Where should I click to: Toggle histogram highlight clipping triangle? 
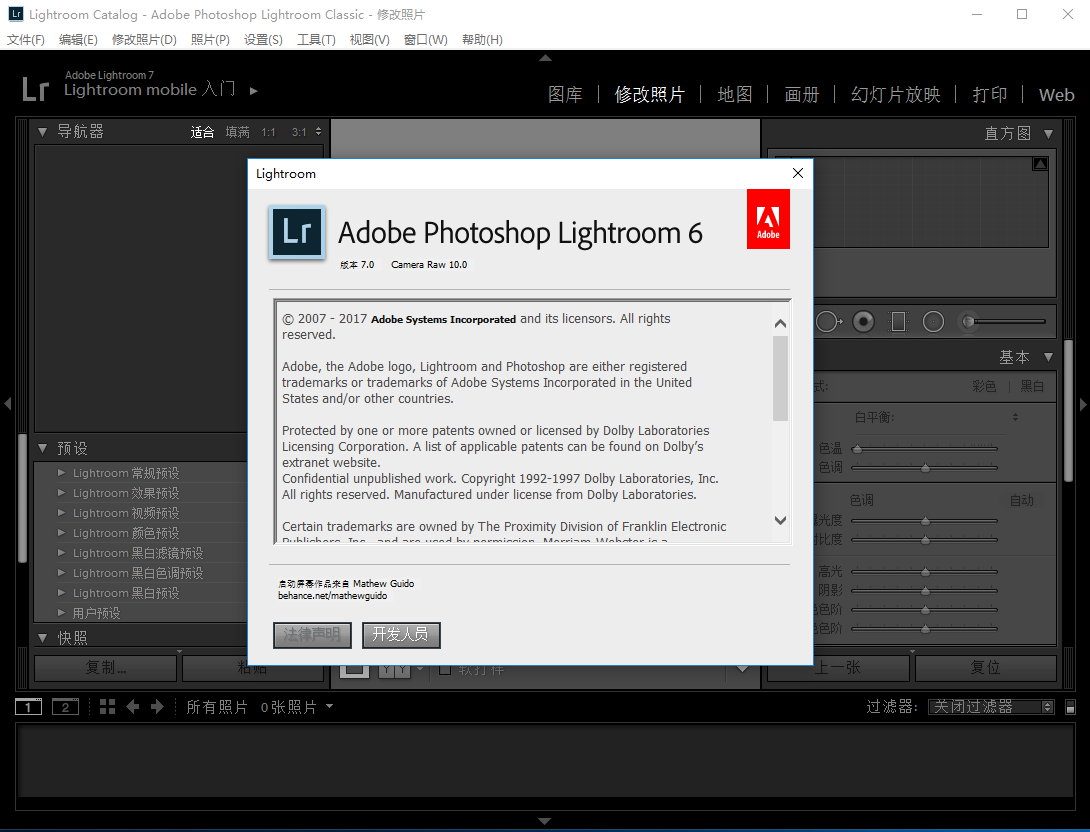click(1040, 164)
